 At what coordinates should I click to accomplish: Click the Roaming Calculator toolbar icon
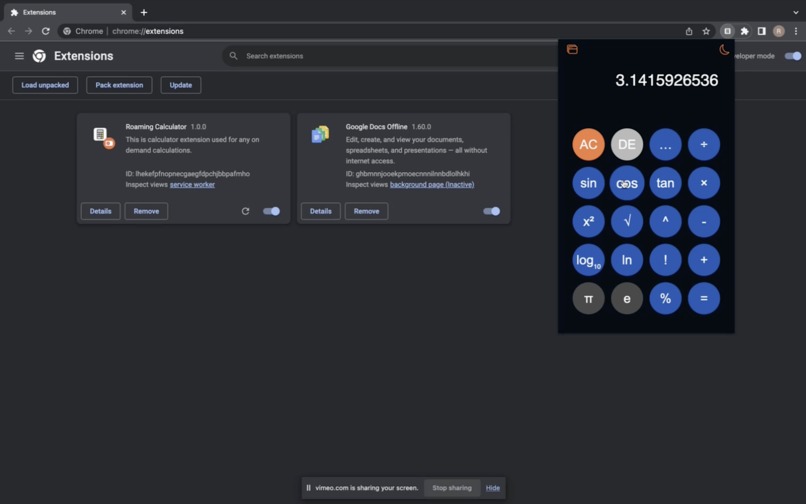[x=727, y=31]
